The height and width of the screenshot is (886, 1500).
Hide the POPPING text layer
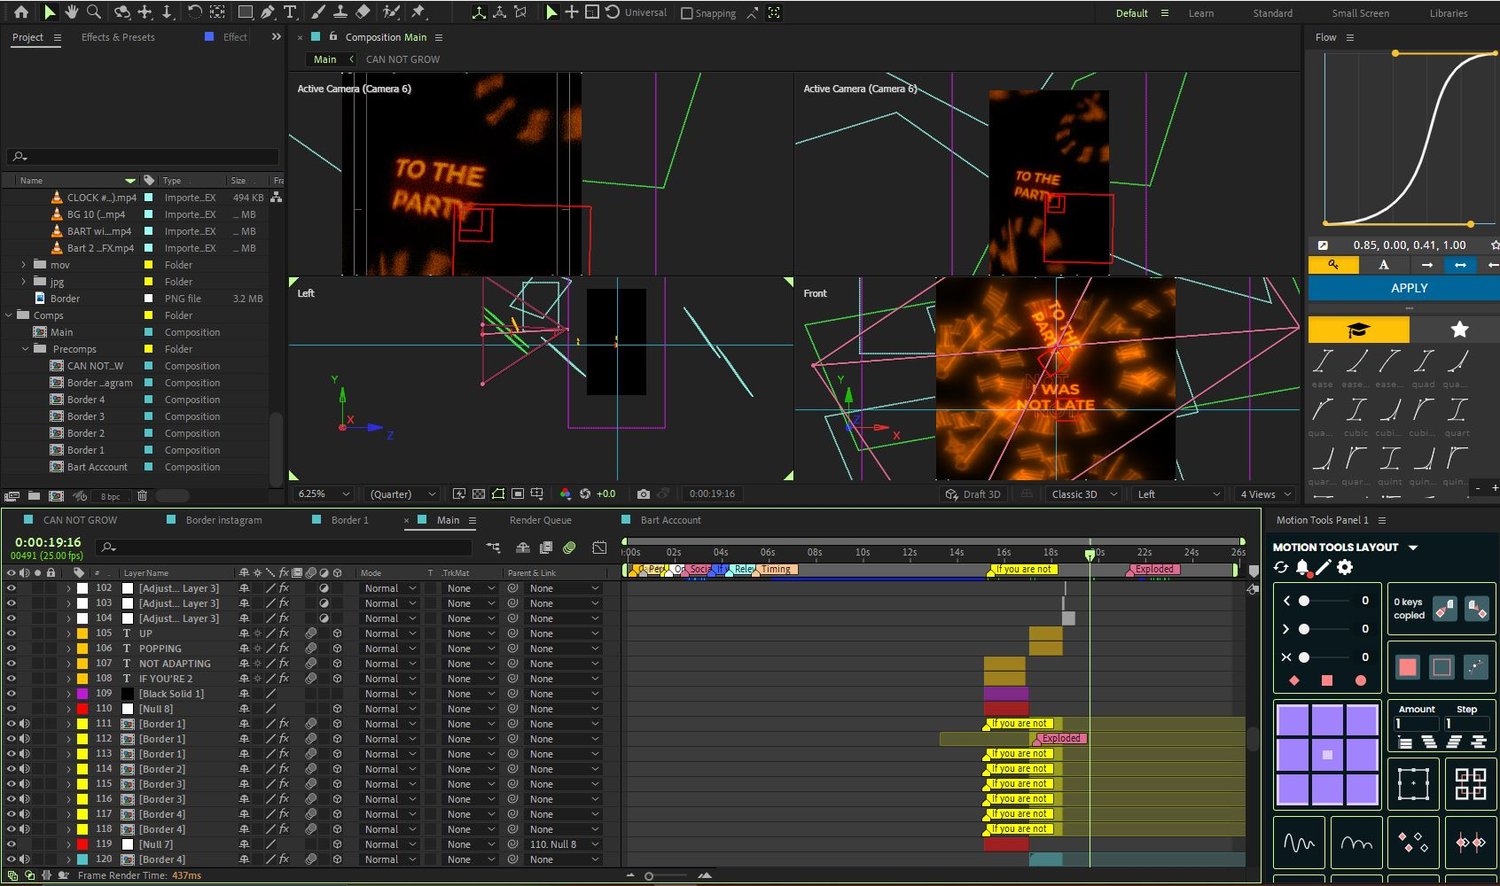(11, 648)
